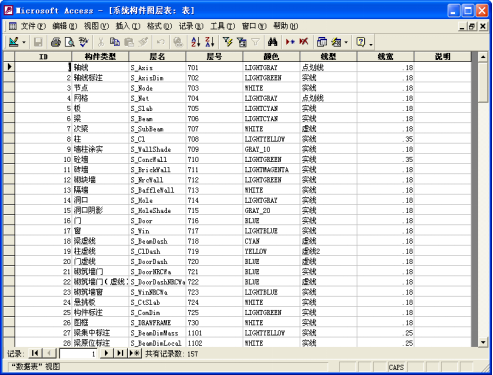Select the 颜色 column header
This screenshot has width=493, height=375.
[271, 56]
